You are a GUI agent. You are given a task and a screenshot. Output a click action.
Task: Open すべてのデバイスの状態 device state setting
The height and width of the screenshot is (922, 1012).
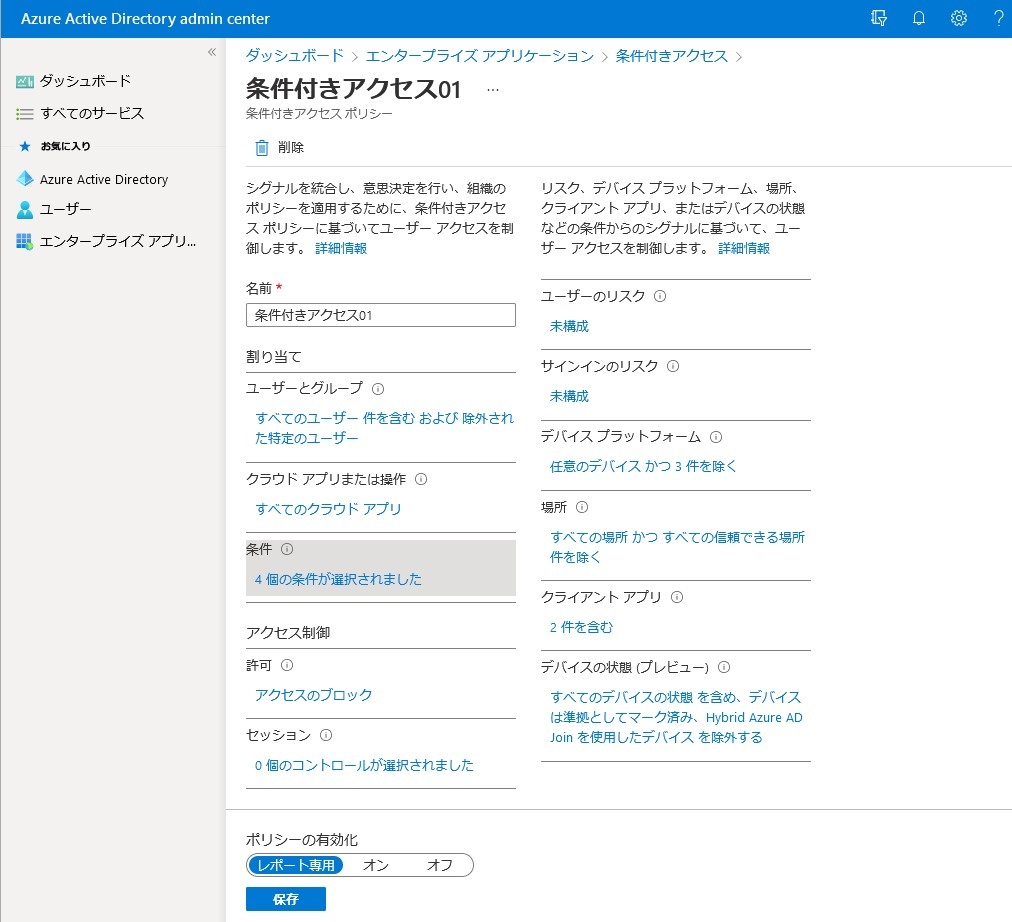[676, 717]
